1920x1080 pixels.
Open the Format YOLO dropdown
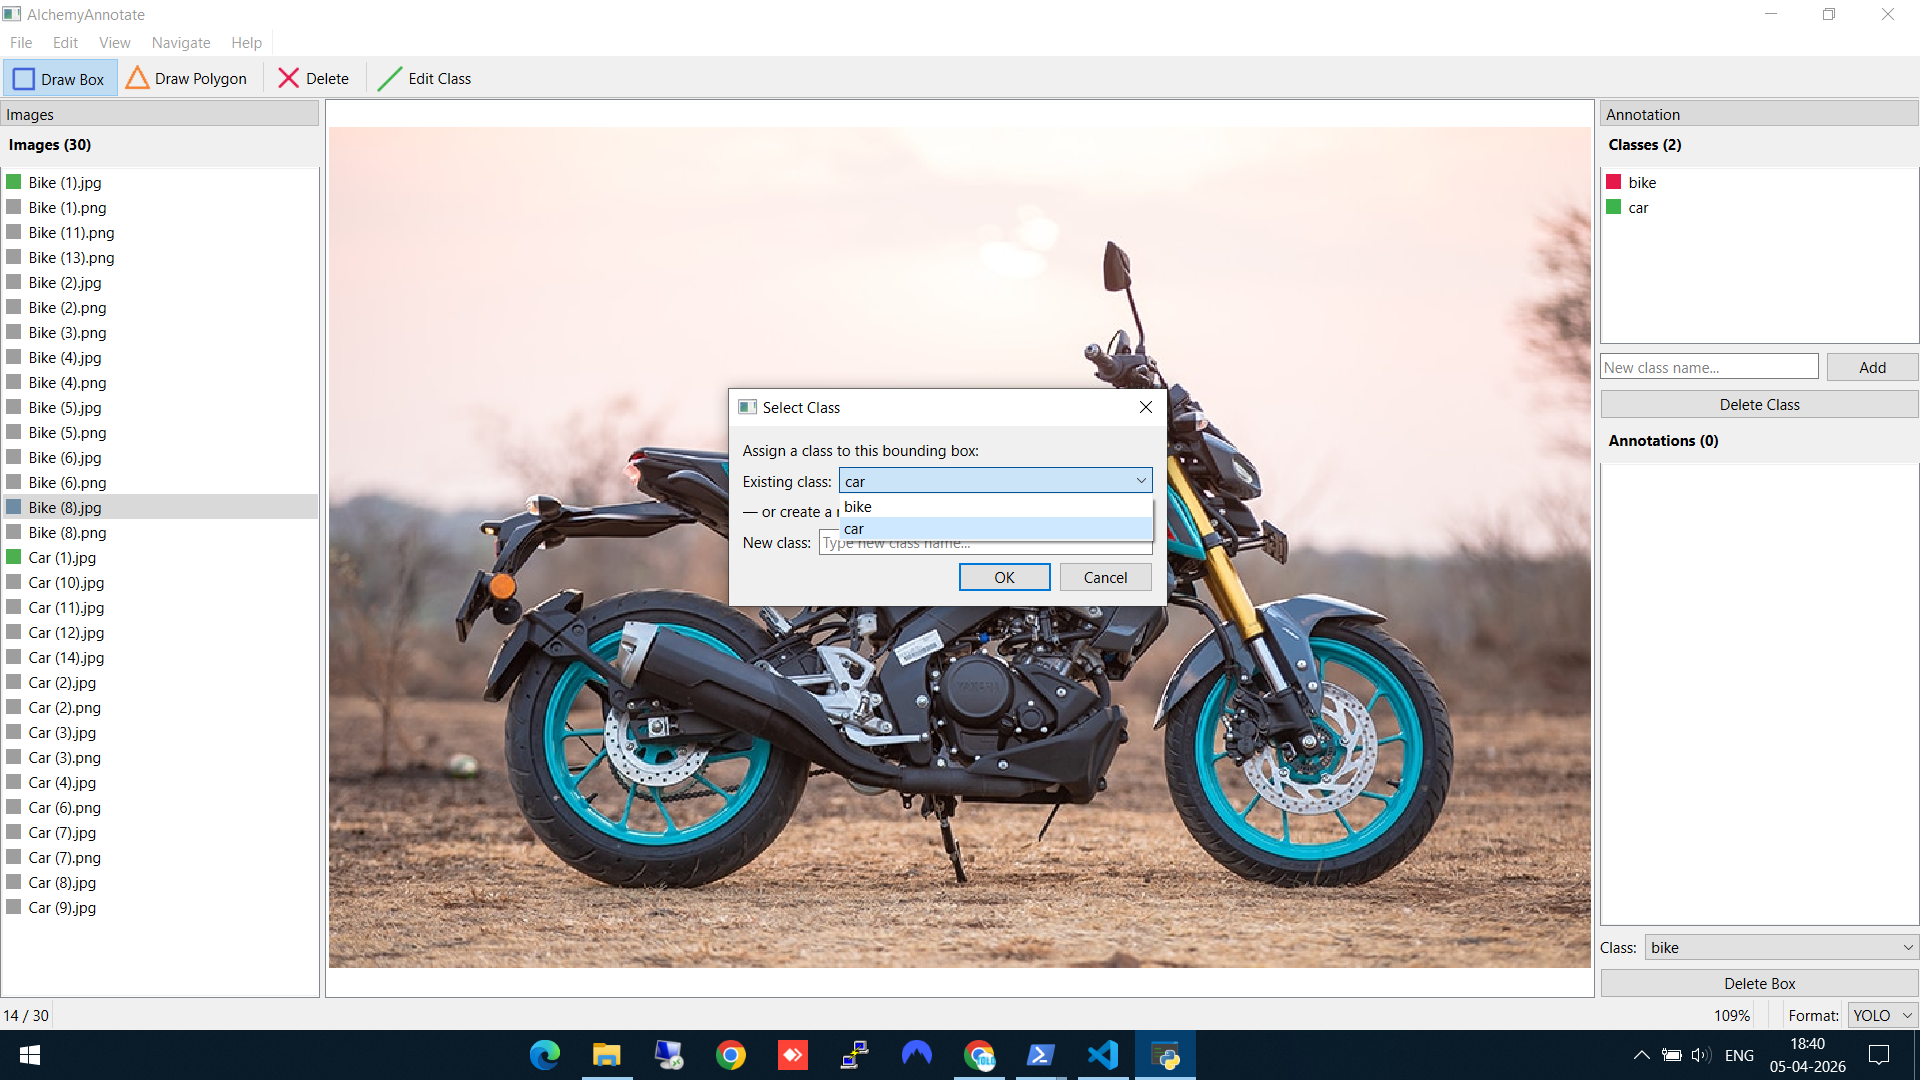coord(1907,1015)
